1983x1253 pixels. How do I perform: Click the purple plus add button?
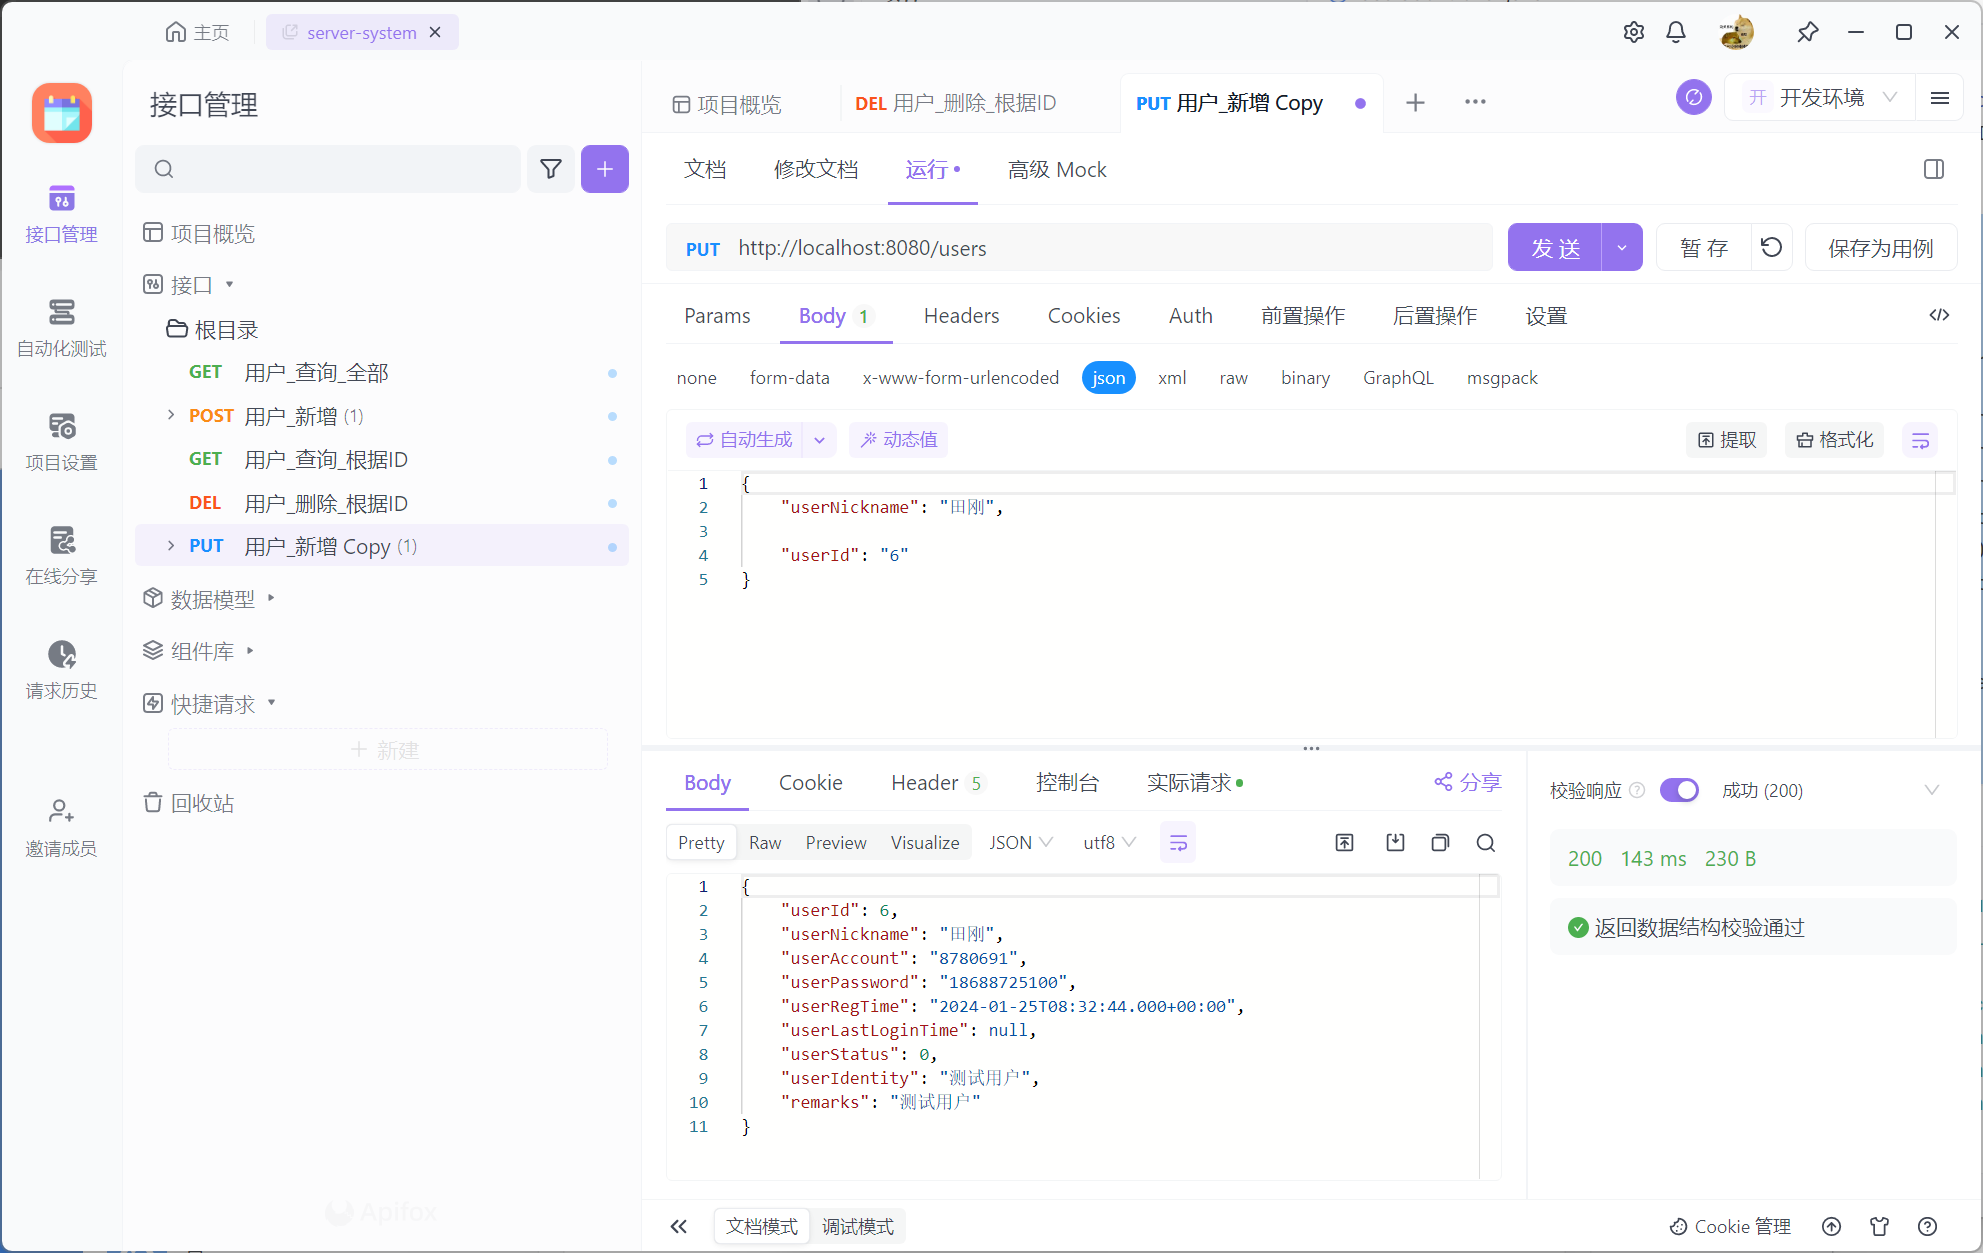tap(605, 169)
